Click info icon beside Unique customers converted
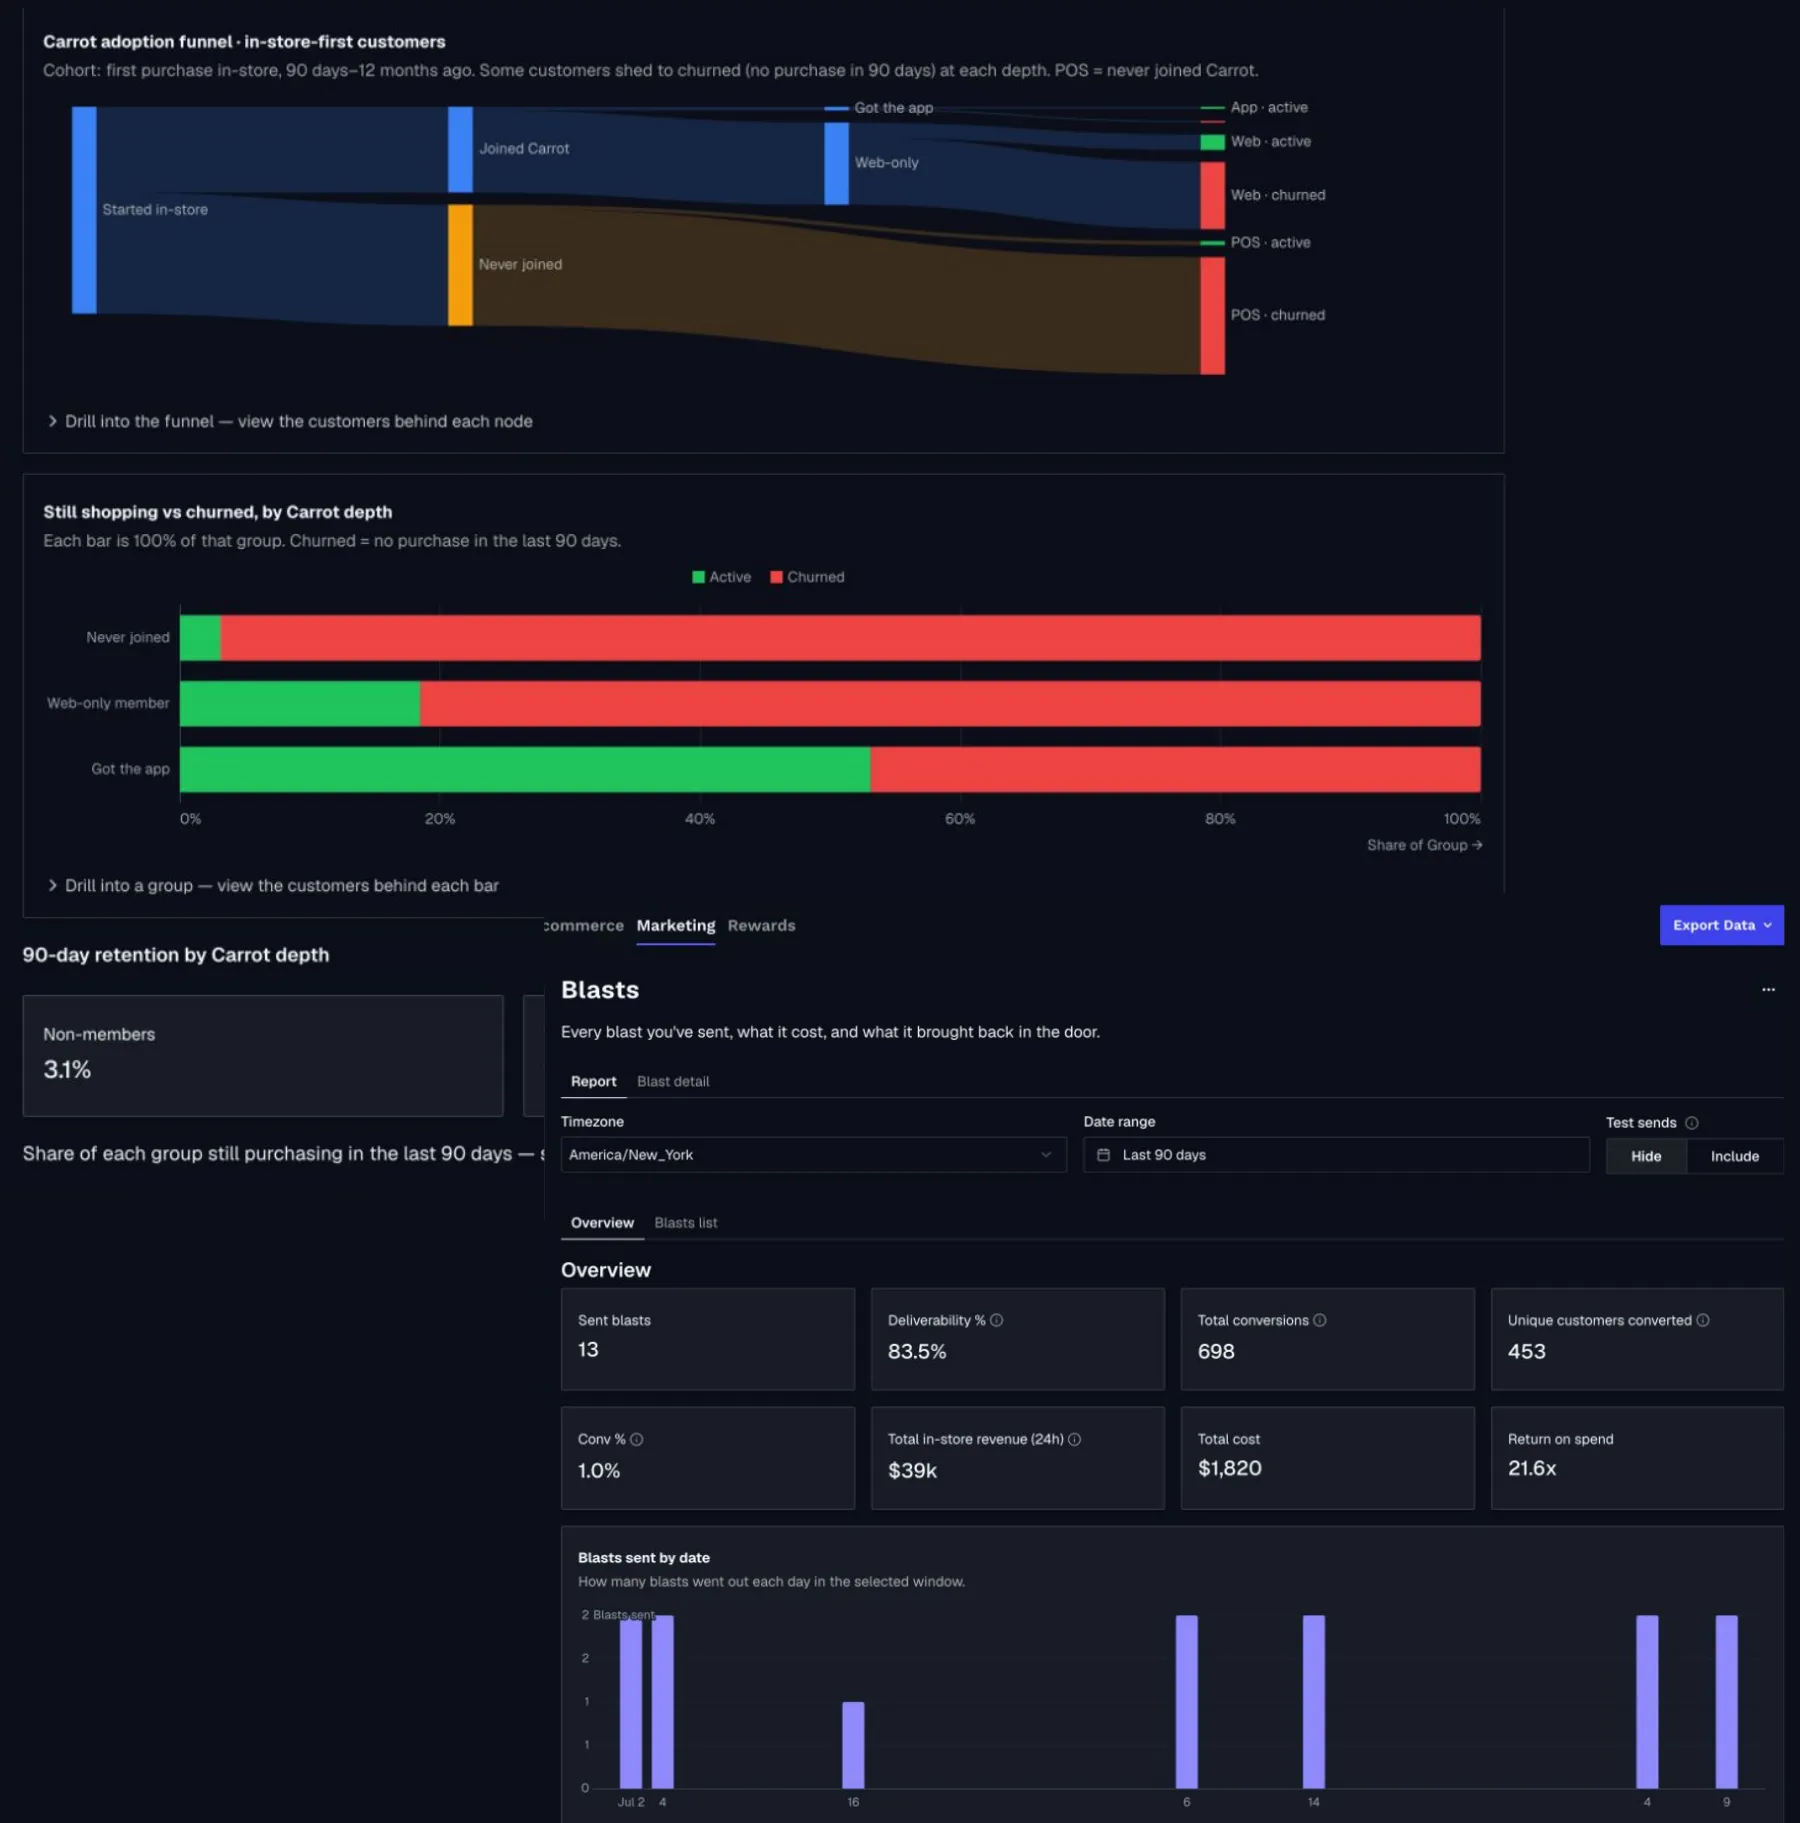This screenshot has width=1800, height=1823. coord(1702,1320)
